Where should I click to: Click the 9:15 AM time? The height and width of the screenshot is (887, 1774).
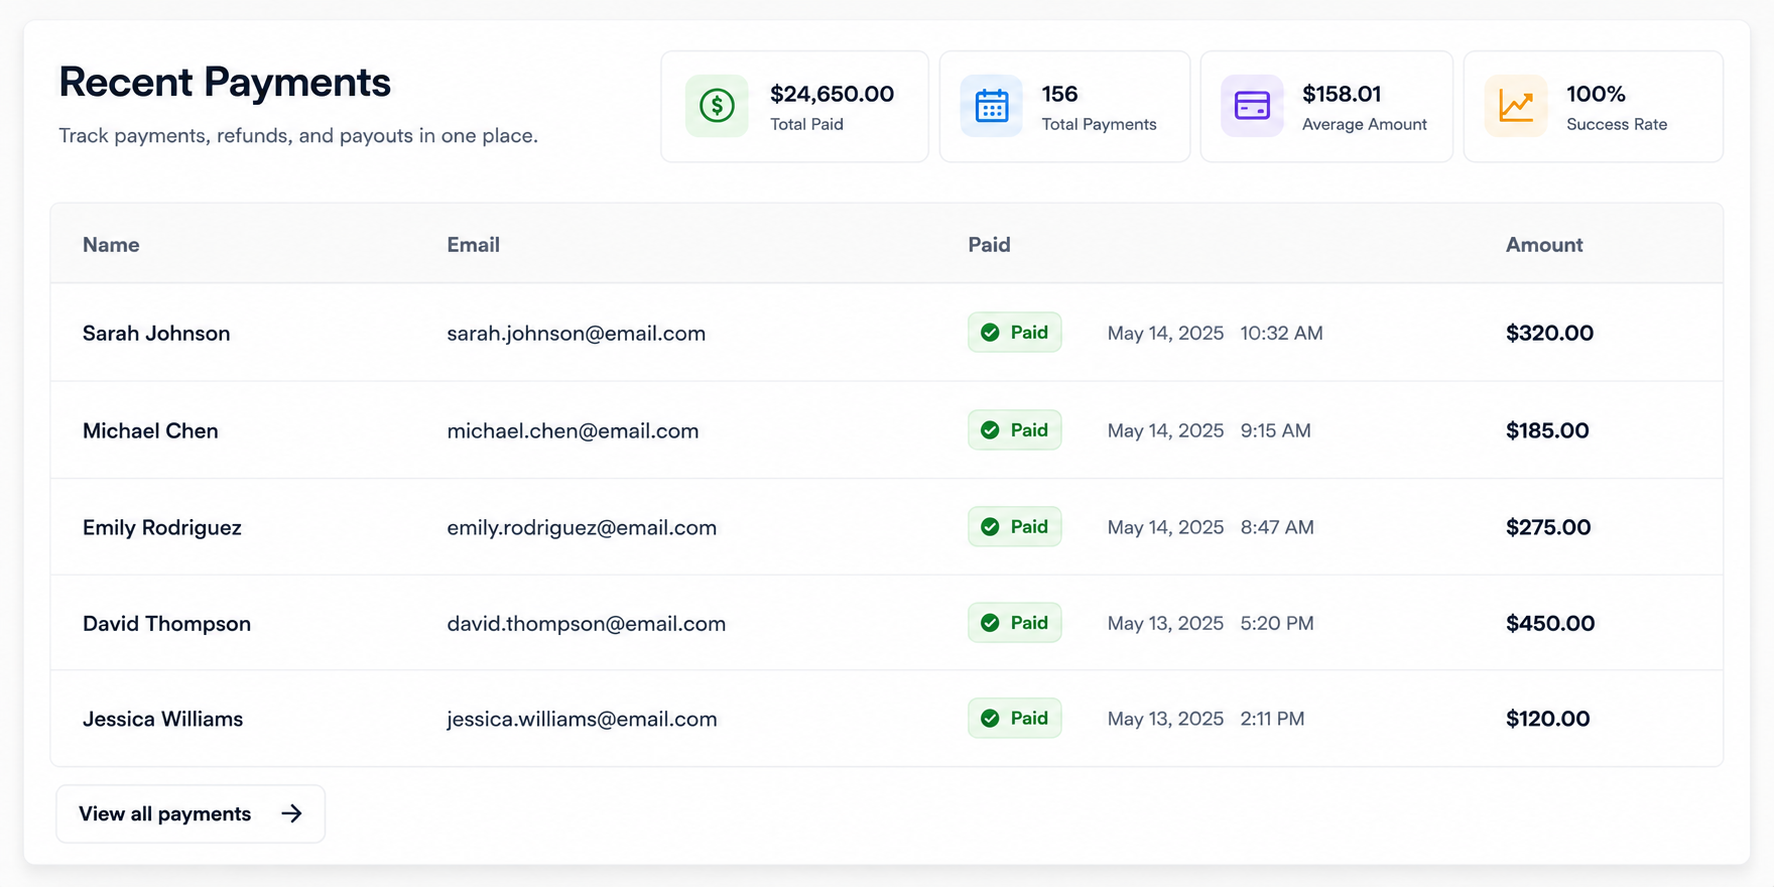tap(1275, 431)
